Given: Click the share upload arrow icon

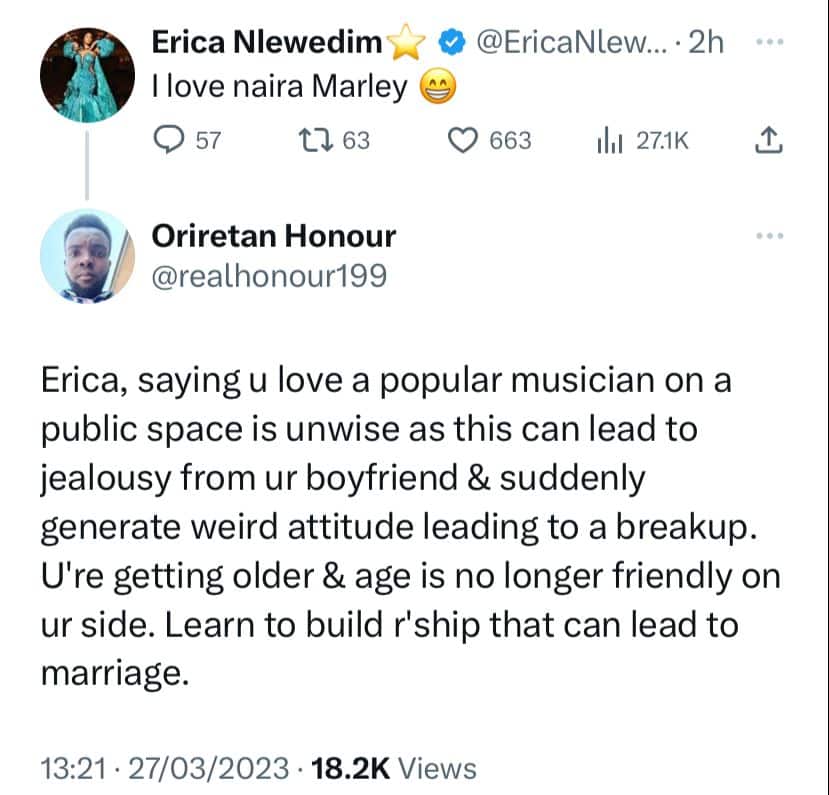Looking at the screenshot, I should coord(766,142).
